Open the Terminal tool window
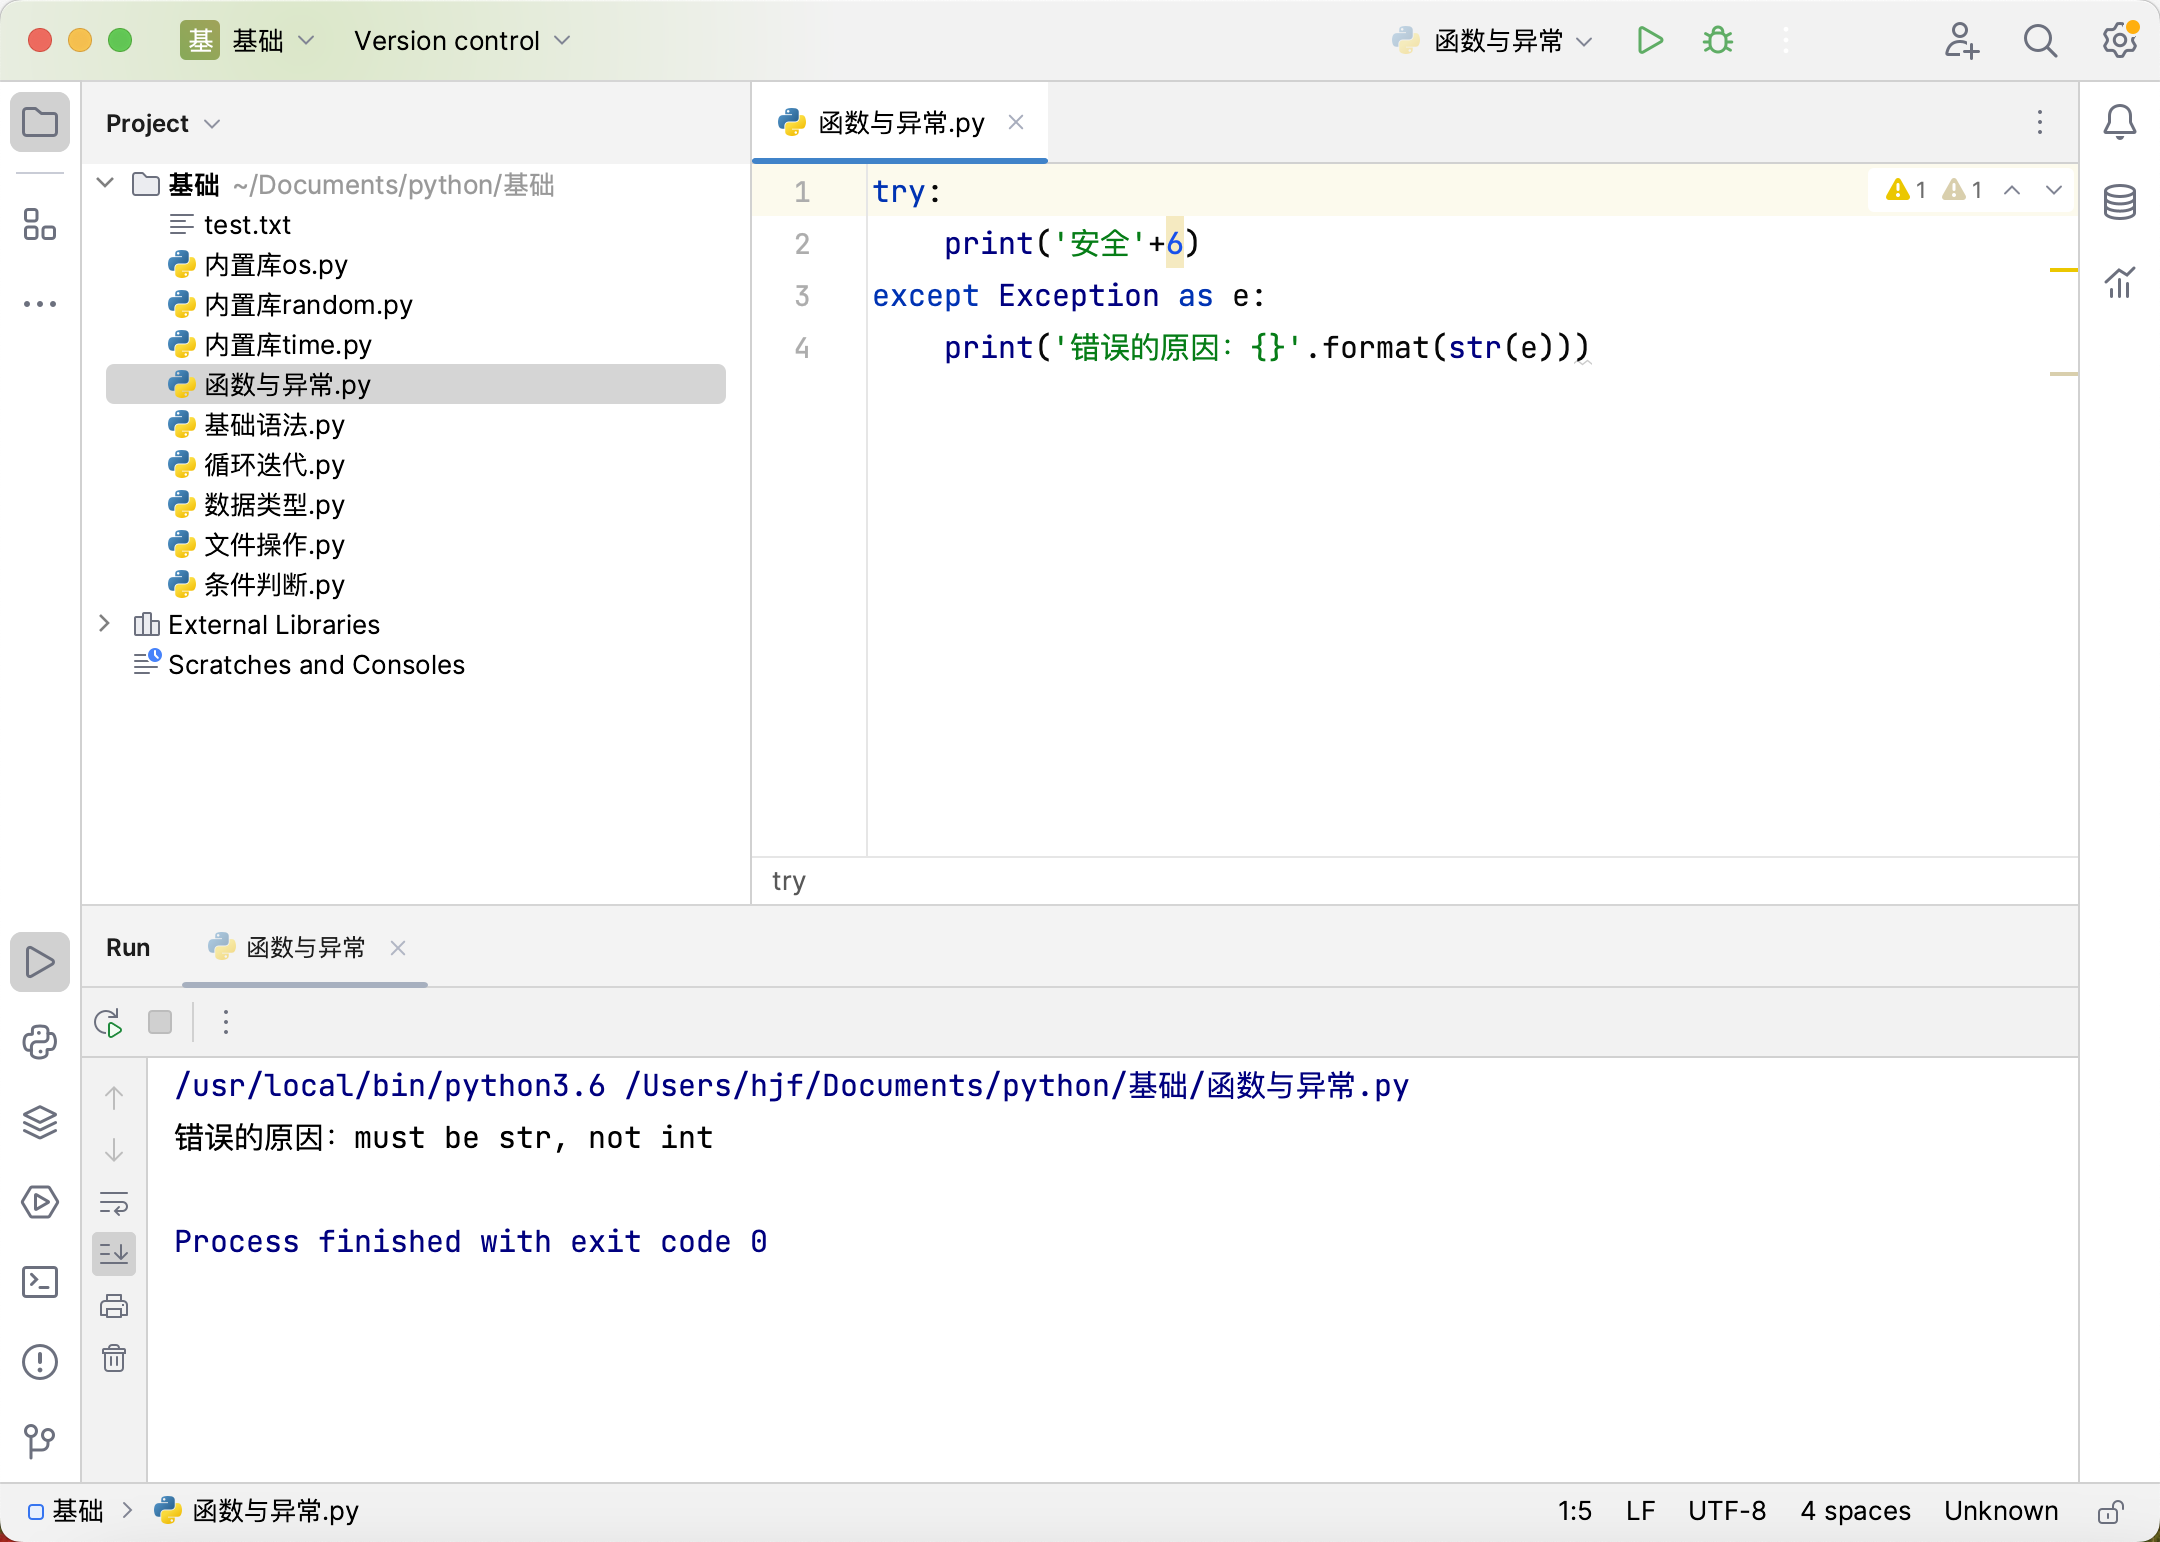 coord(40,1282)
